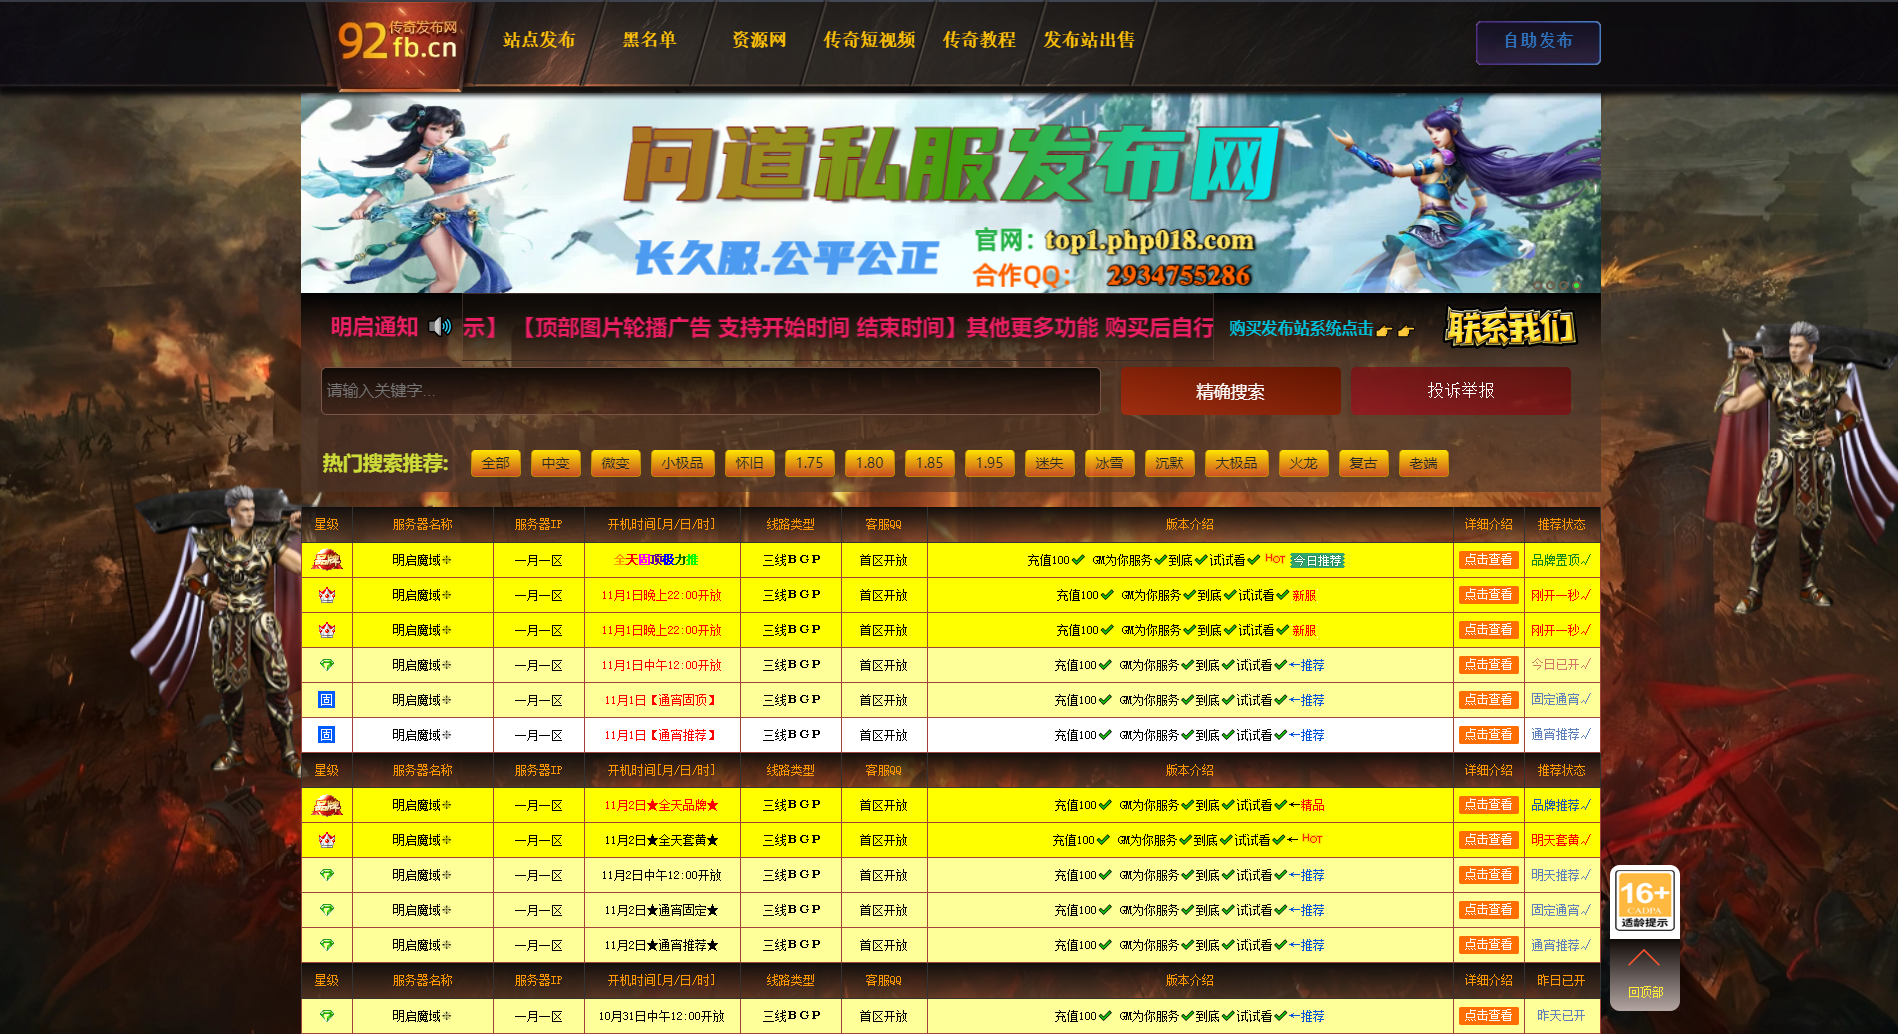Click 点击查看 in the first server row
Viewport: 1898px width, 1034px height.
pyautogui.click(x=1488, y=560)
